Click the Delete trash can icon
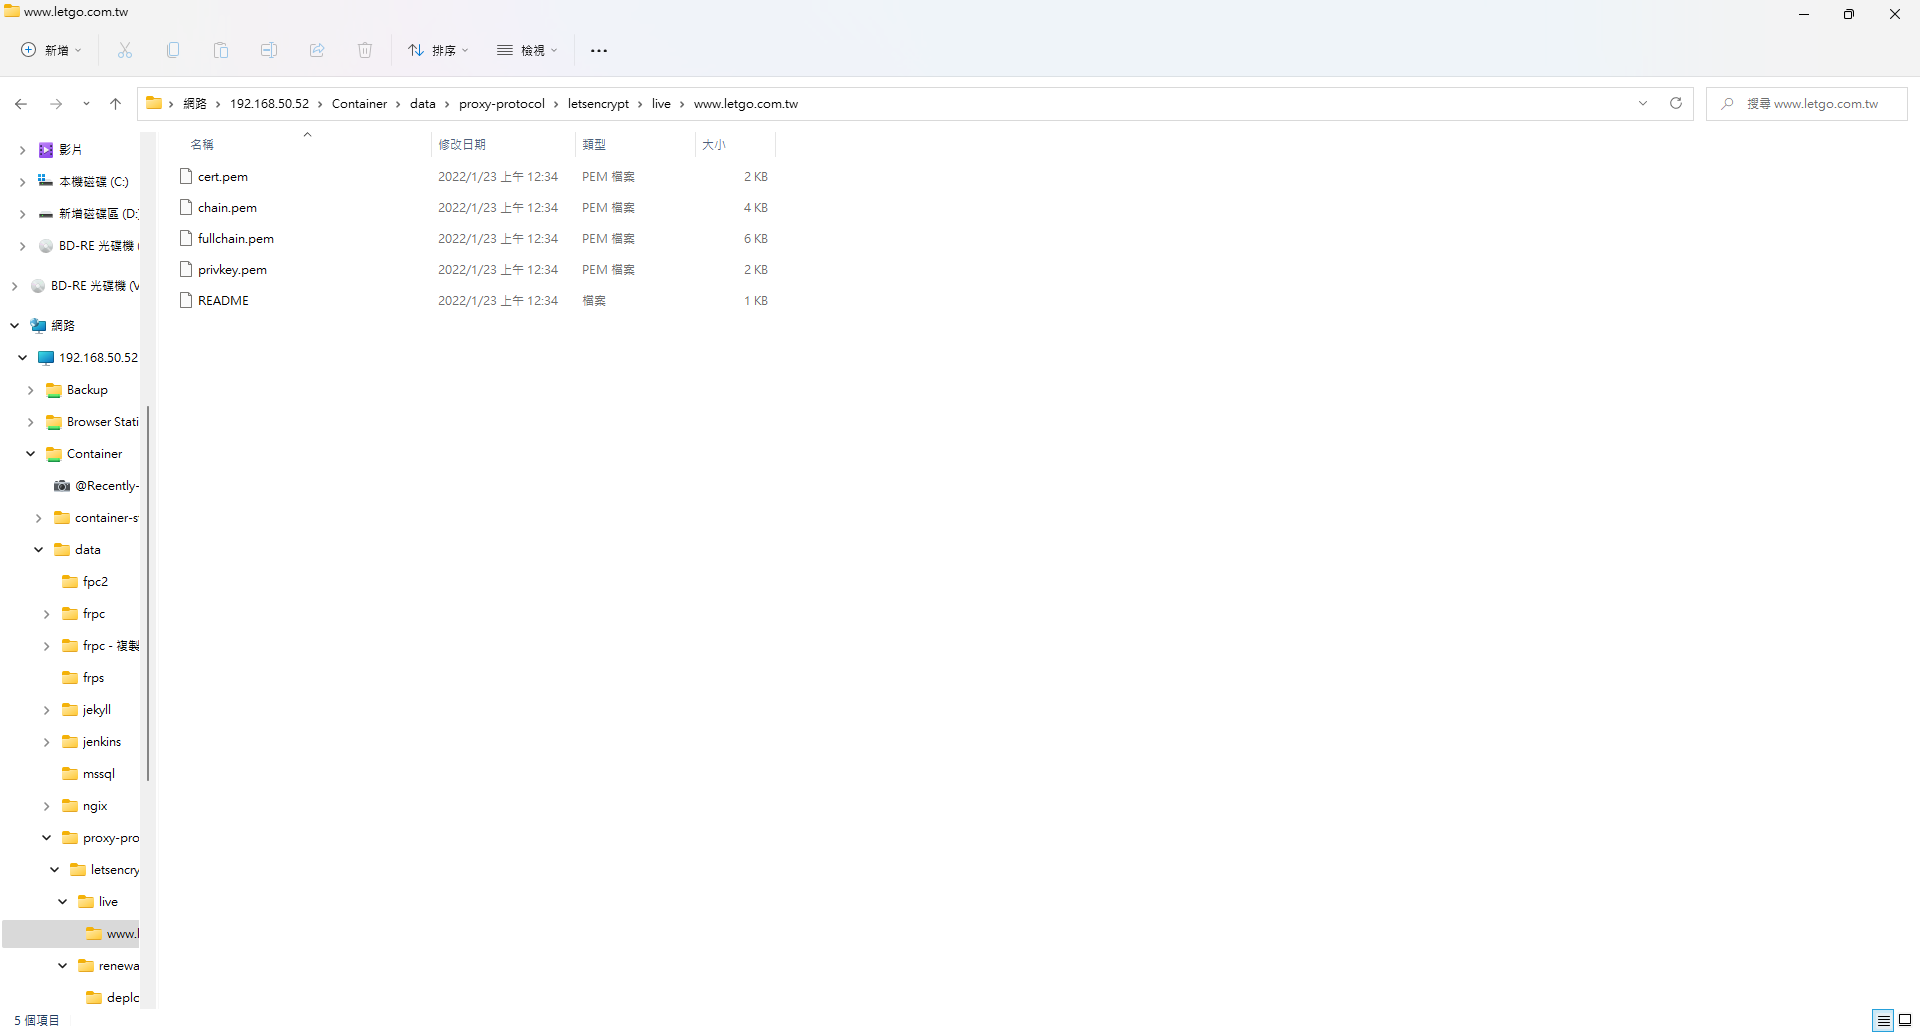1920x1032 pixels. point(365,50)
